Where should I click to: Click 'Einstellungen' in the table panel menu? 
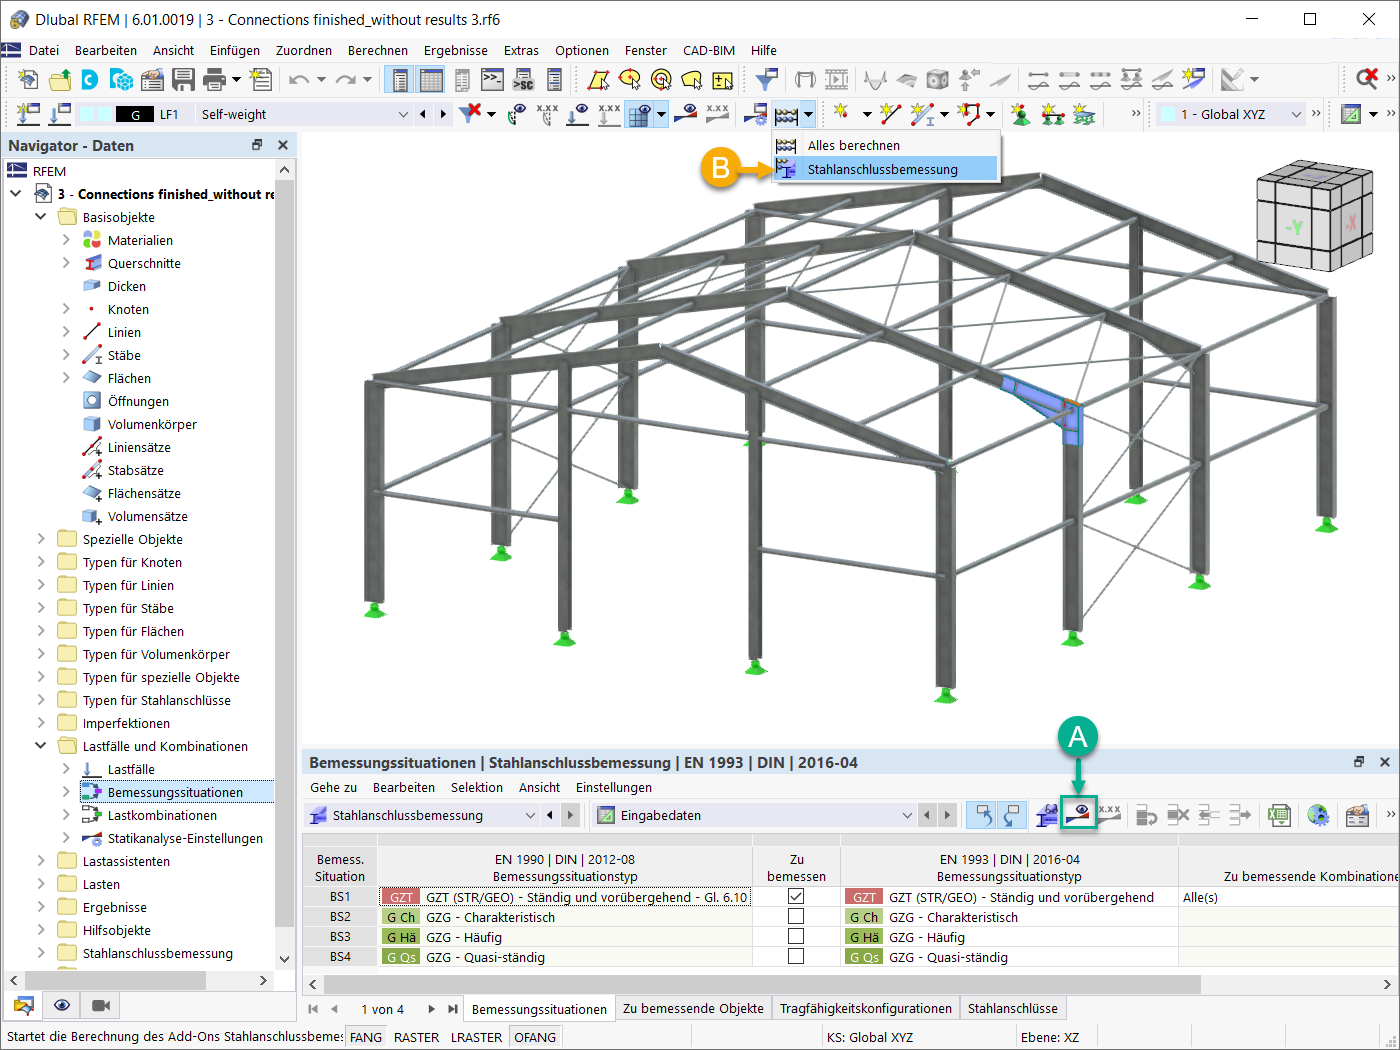614,787
